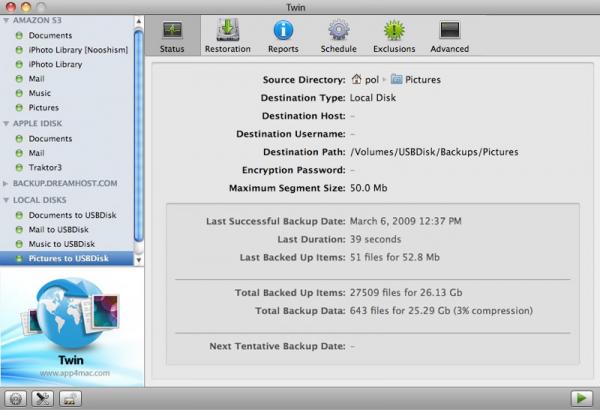Viewport: 600px width, 410px height.
Task: Select Music to USBDisk
Action: click(62, 244)
